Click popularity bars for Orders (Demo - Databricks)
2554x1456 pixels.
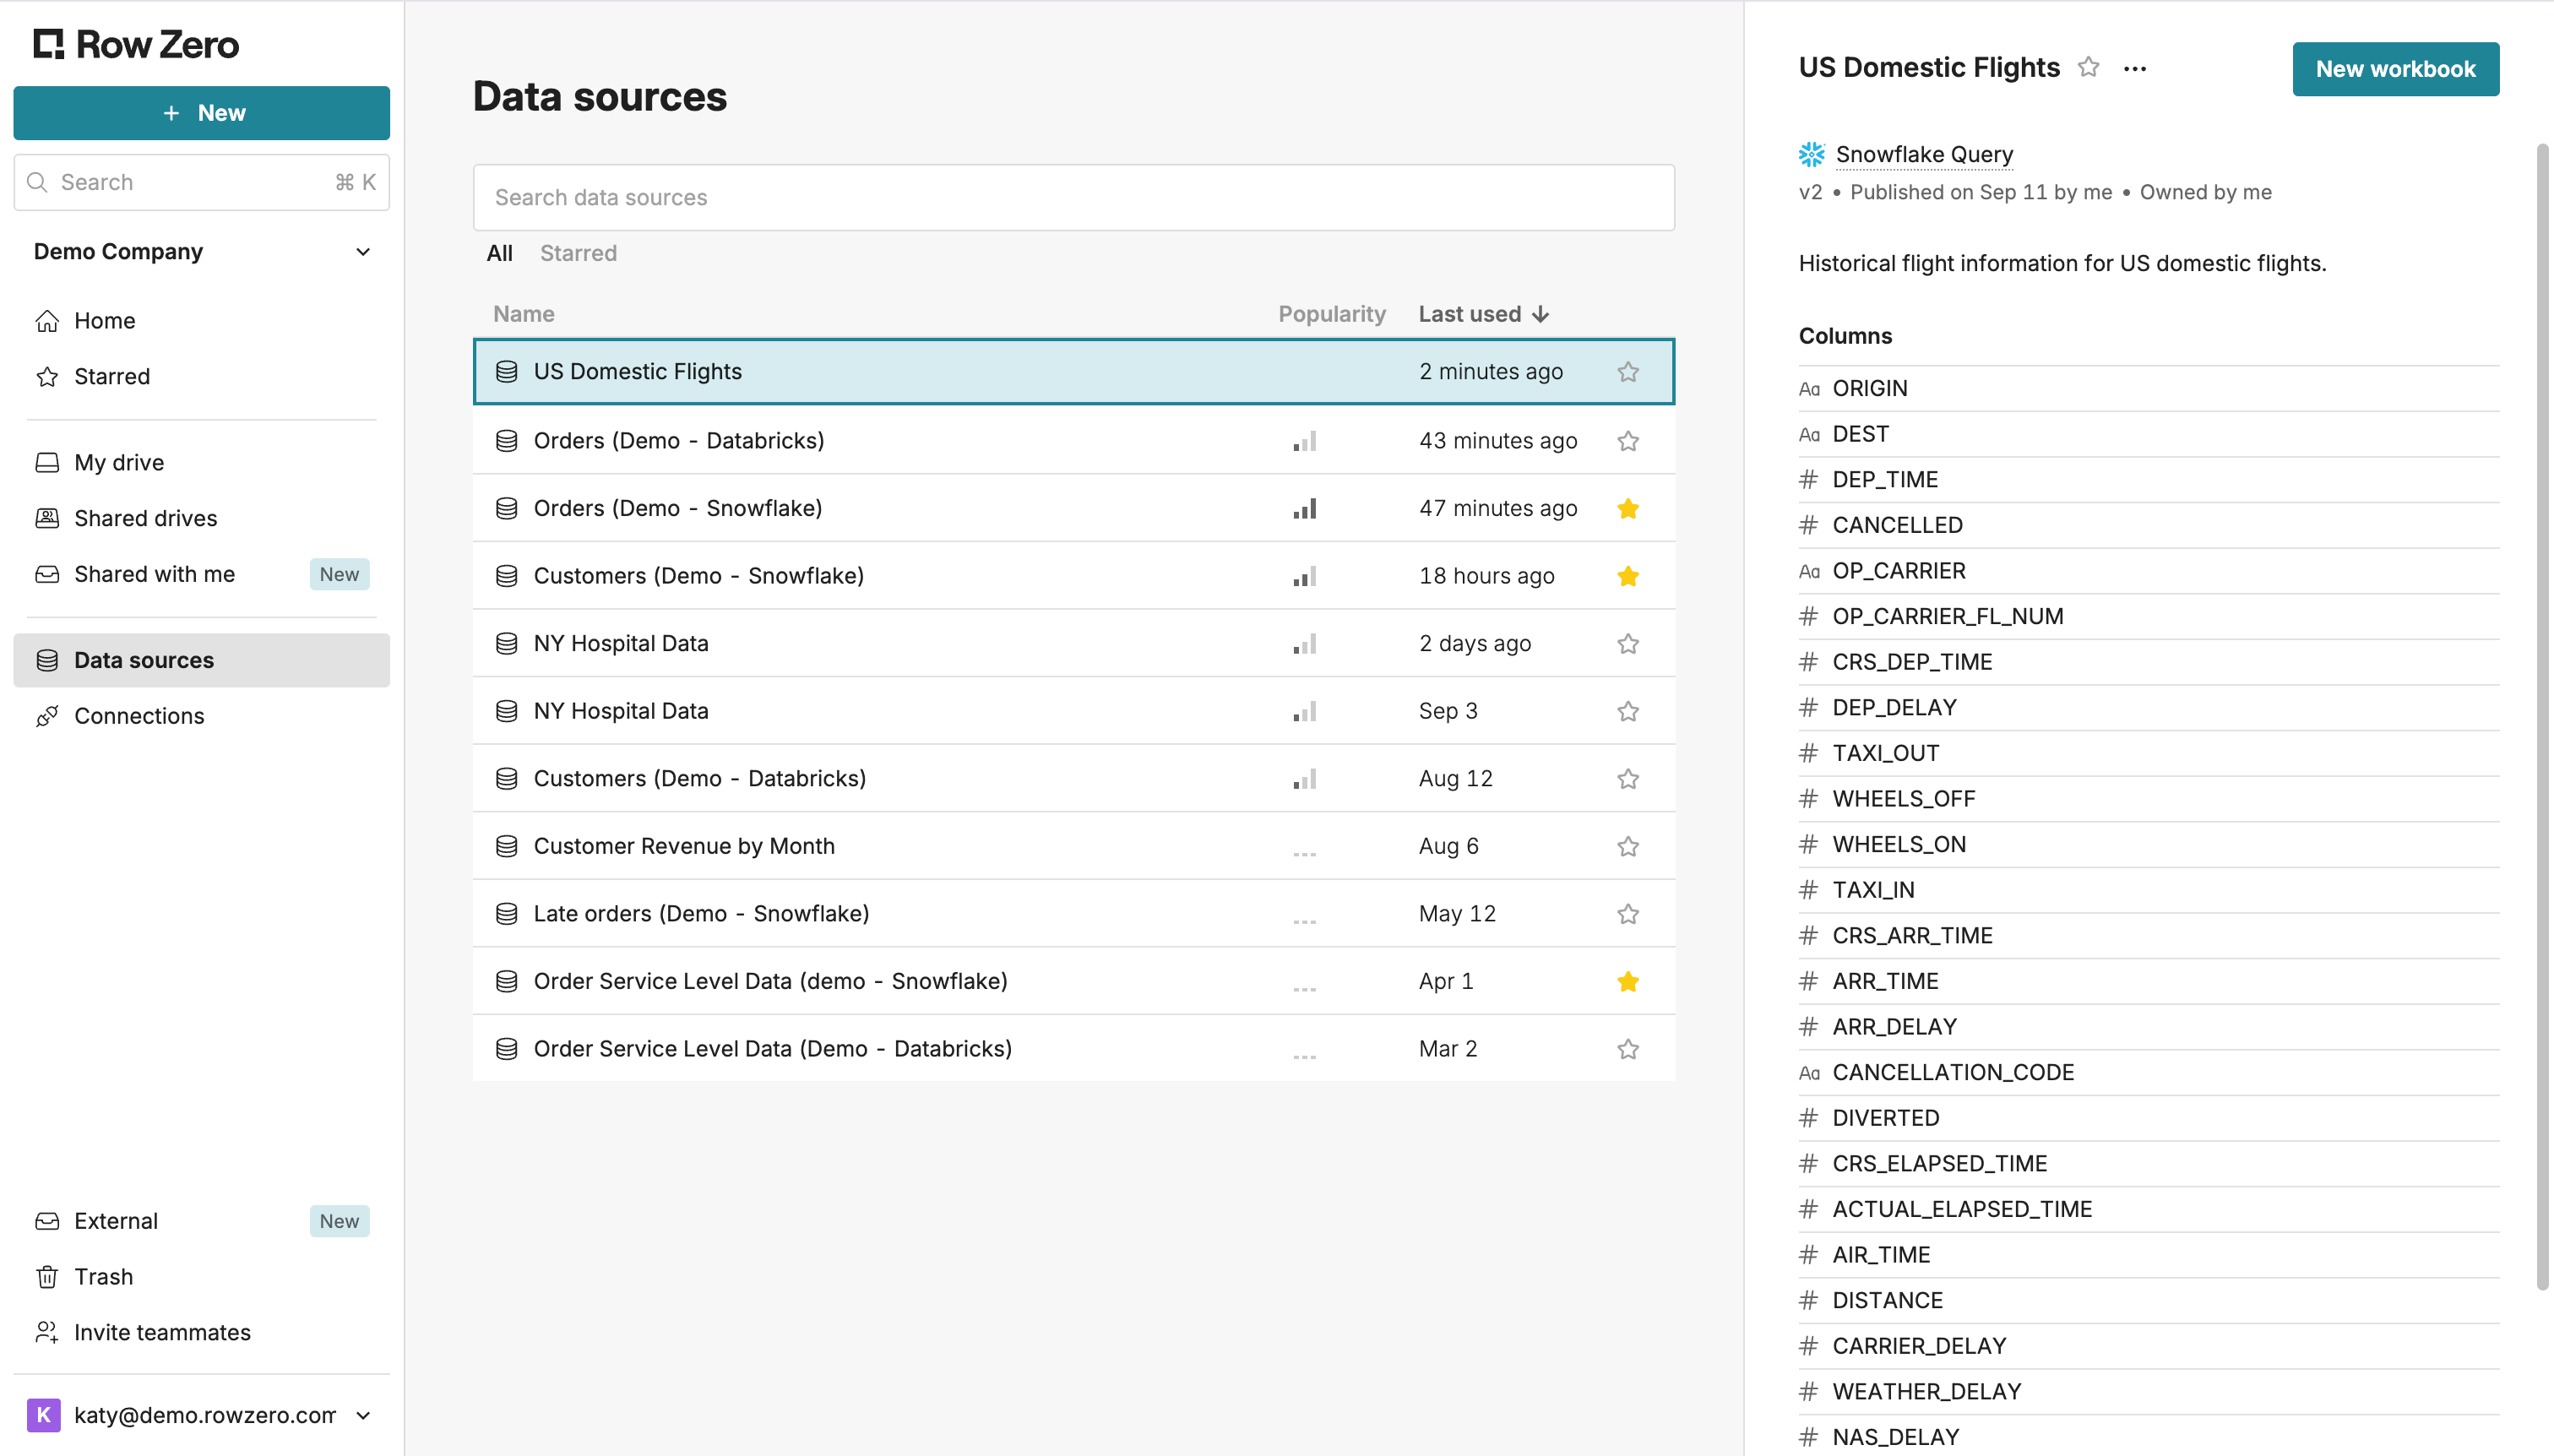pyautogui.click(x=1305, y=441)
